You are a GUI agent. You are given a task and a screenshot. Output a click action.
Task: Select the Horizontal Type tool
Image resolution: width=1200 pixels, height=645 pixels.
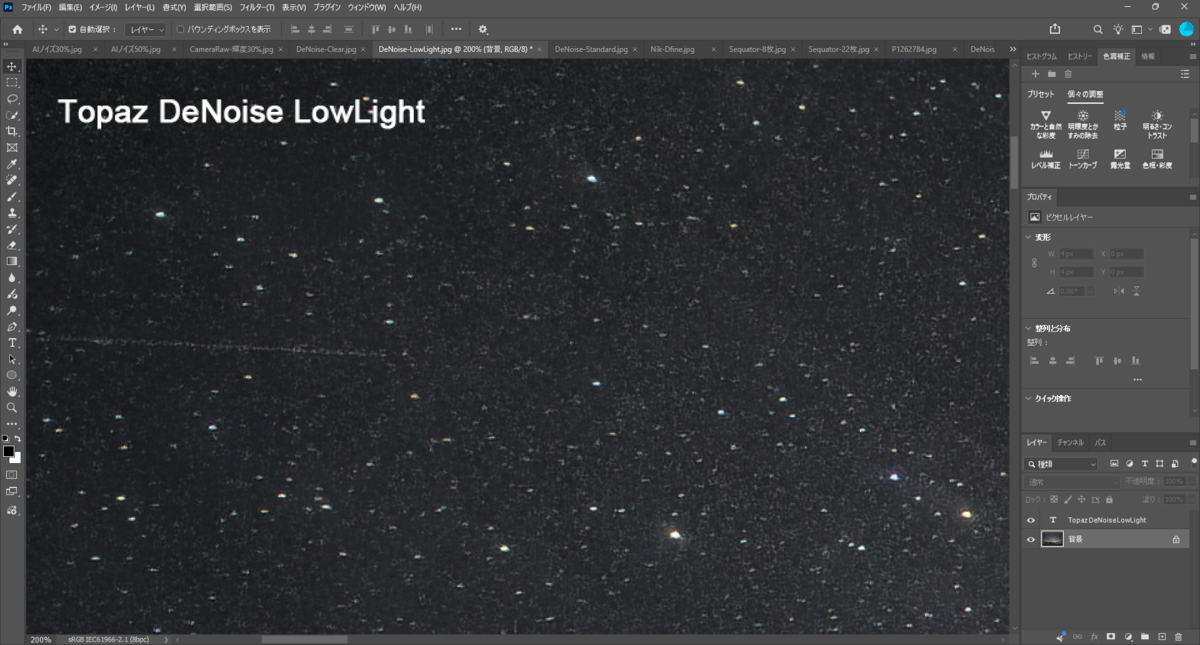tap(12, 343)
